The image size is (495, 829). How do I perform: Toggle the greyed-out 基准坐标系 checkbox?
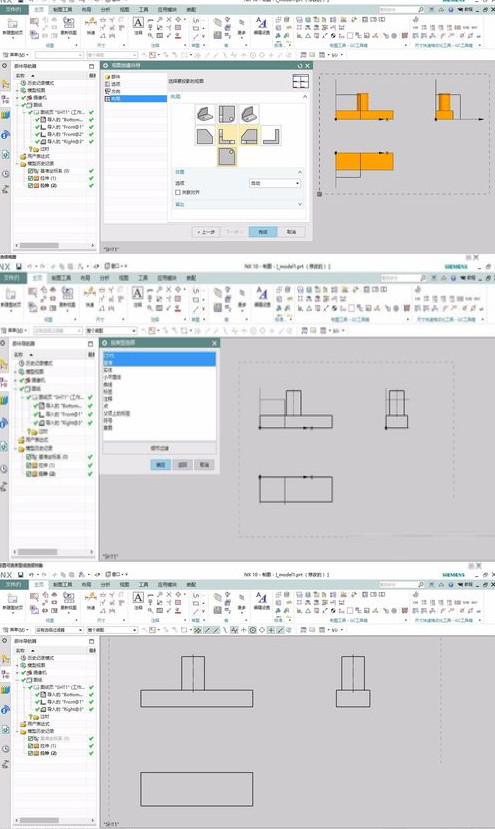point(31,738)
